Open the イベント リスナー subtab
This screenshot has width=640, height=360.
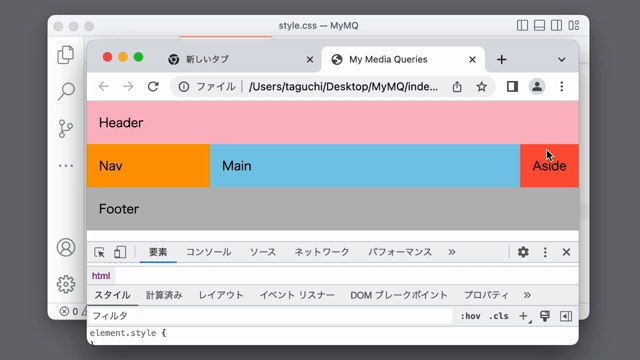[x=297, y=295]
